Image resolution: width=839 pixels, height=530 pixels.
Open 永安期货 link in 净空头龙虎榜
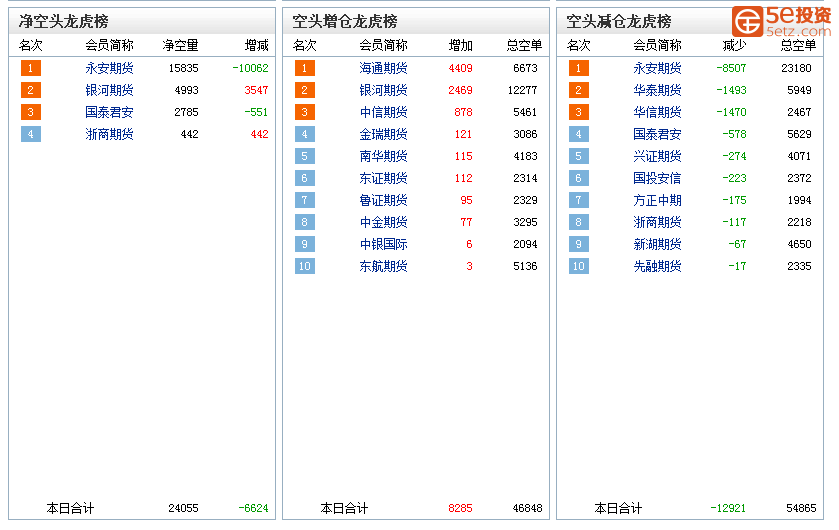pos(109,68)
